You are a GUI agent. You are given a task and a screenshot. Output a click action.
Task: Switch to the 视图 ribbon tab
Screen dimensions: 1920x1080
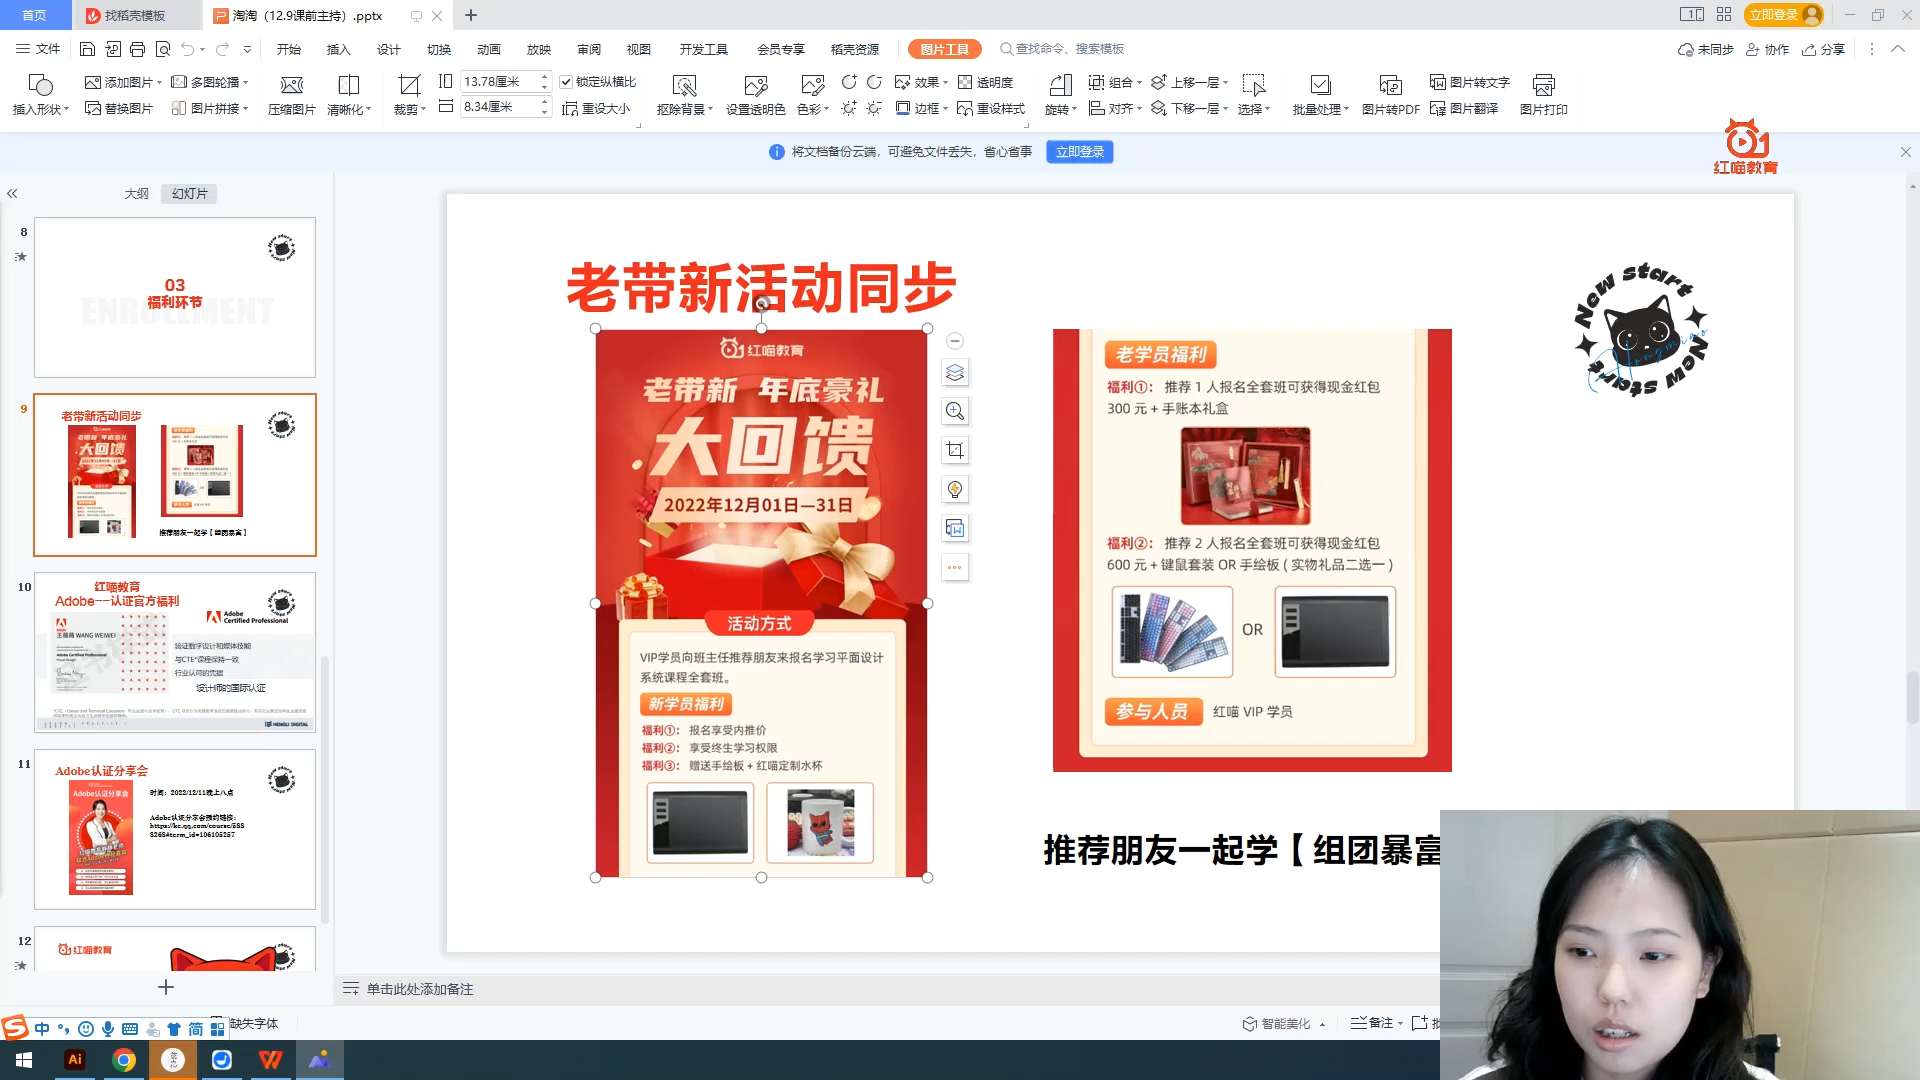[639, 49]
